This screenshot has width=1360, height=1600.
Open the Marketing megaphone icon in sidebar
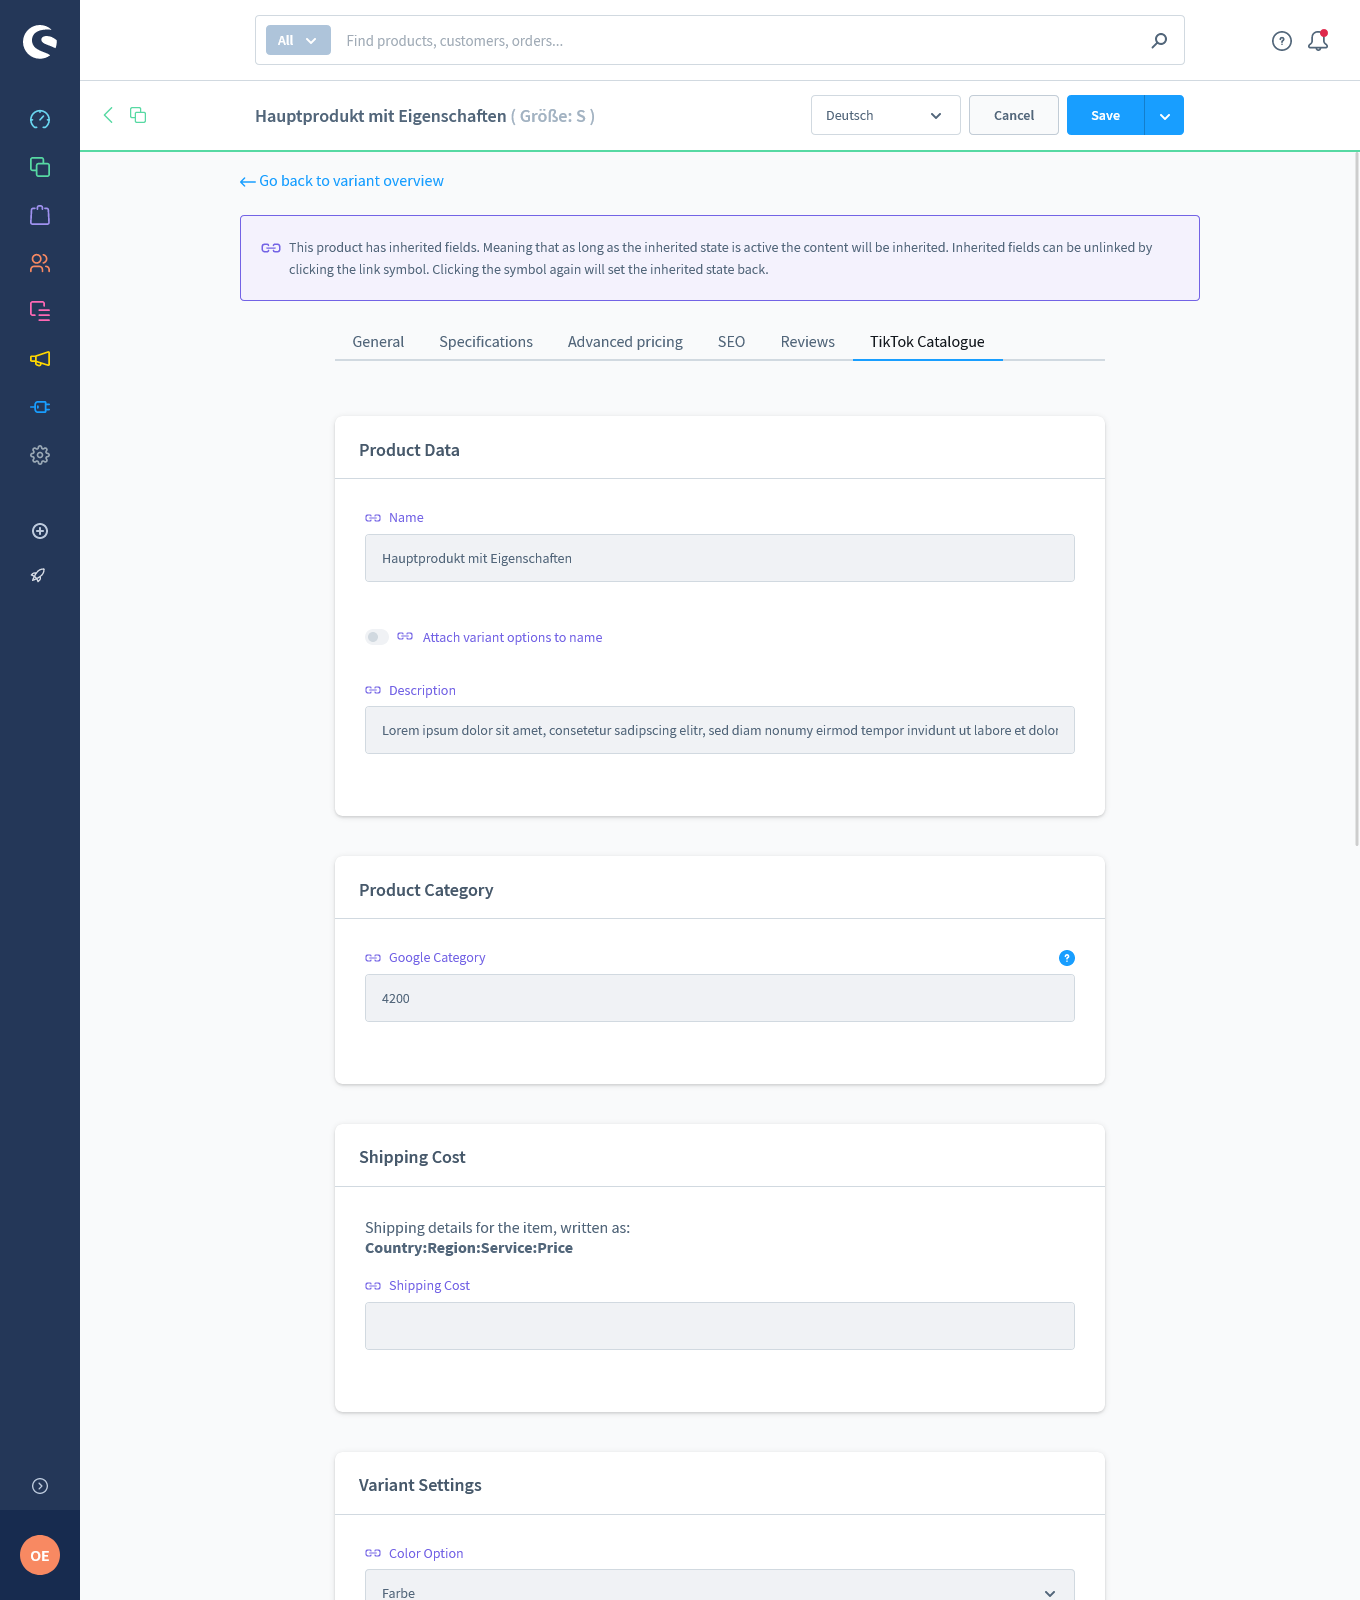click(40, 359)
